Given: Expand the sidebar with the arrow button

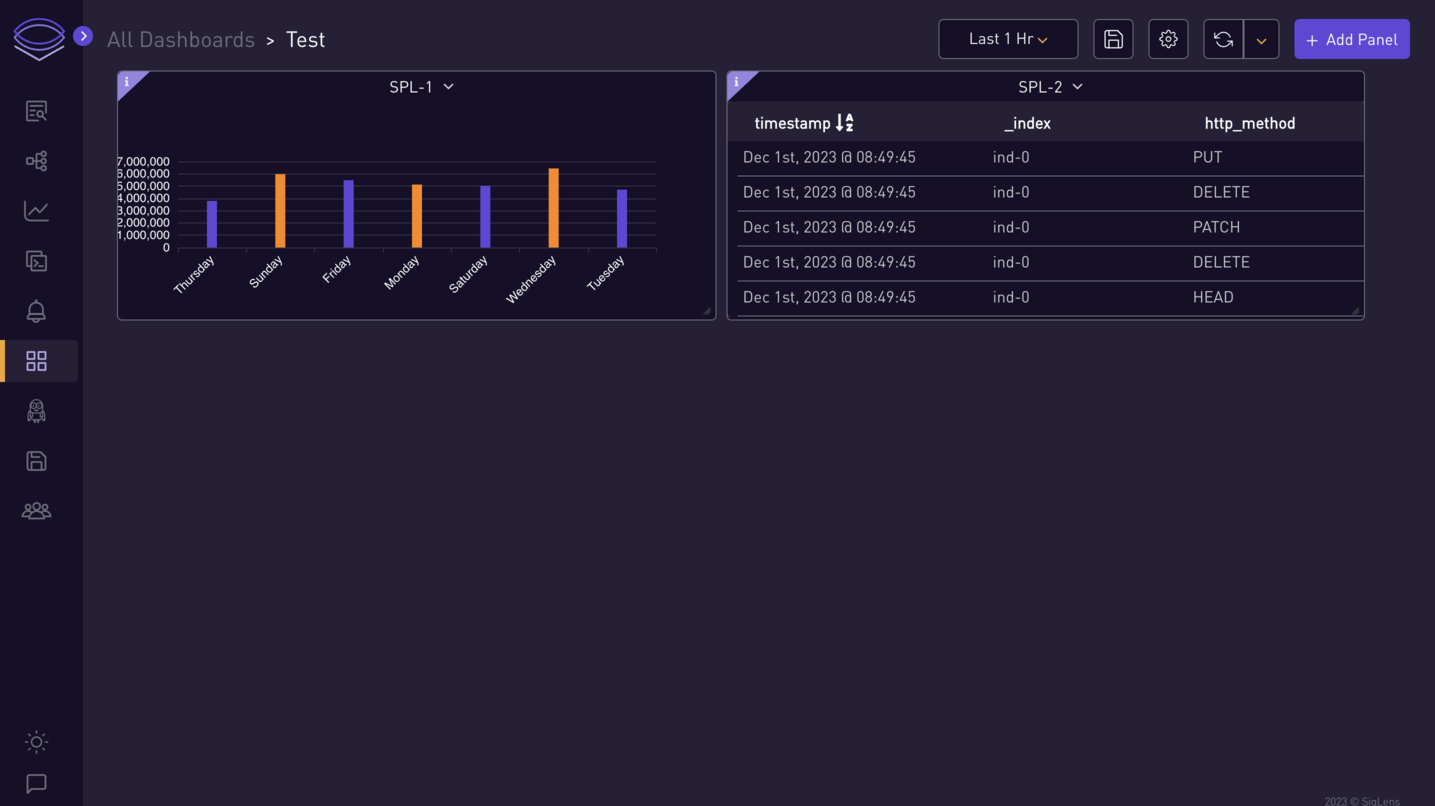Looking at the screenshot, I should 83,36.
